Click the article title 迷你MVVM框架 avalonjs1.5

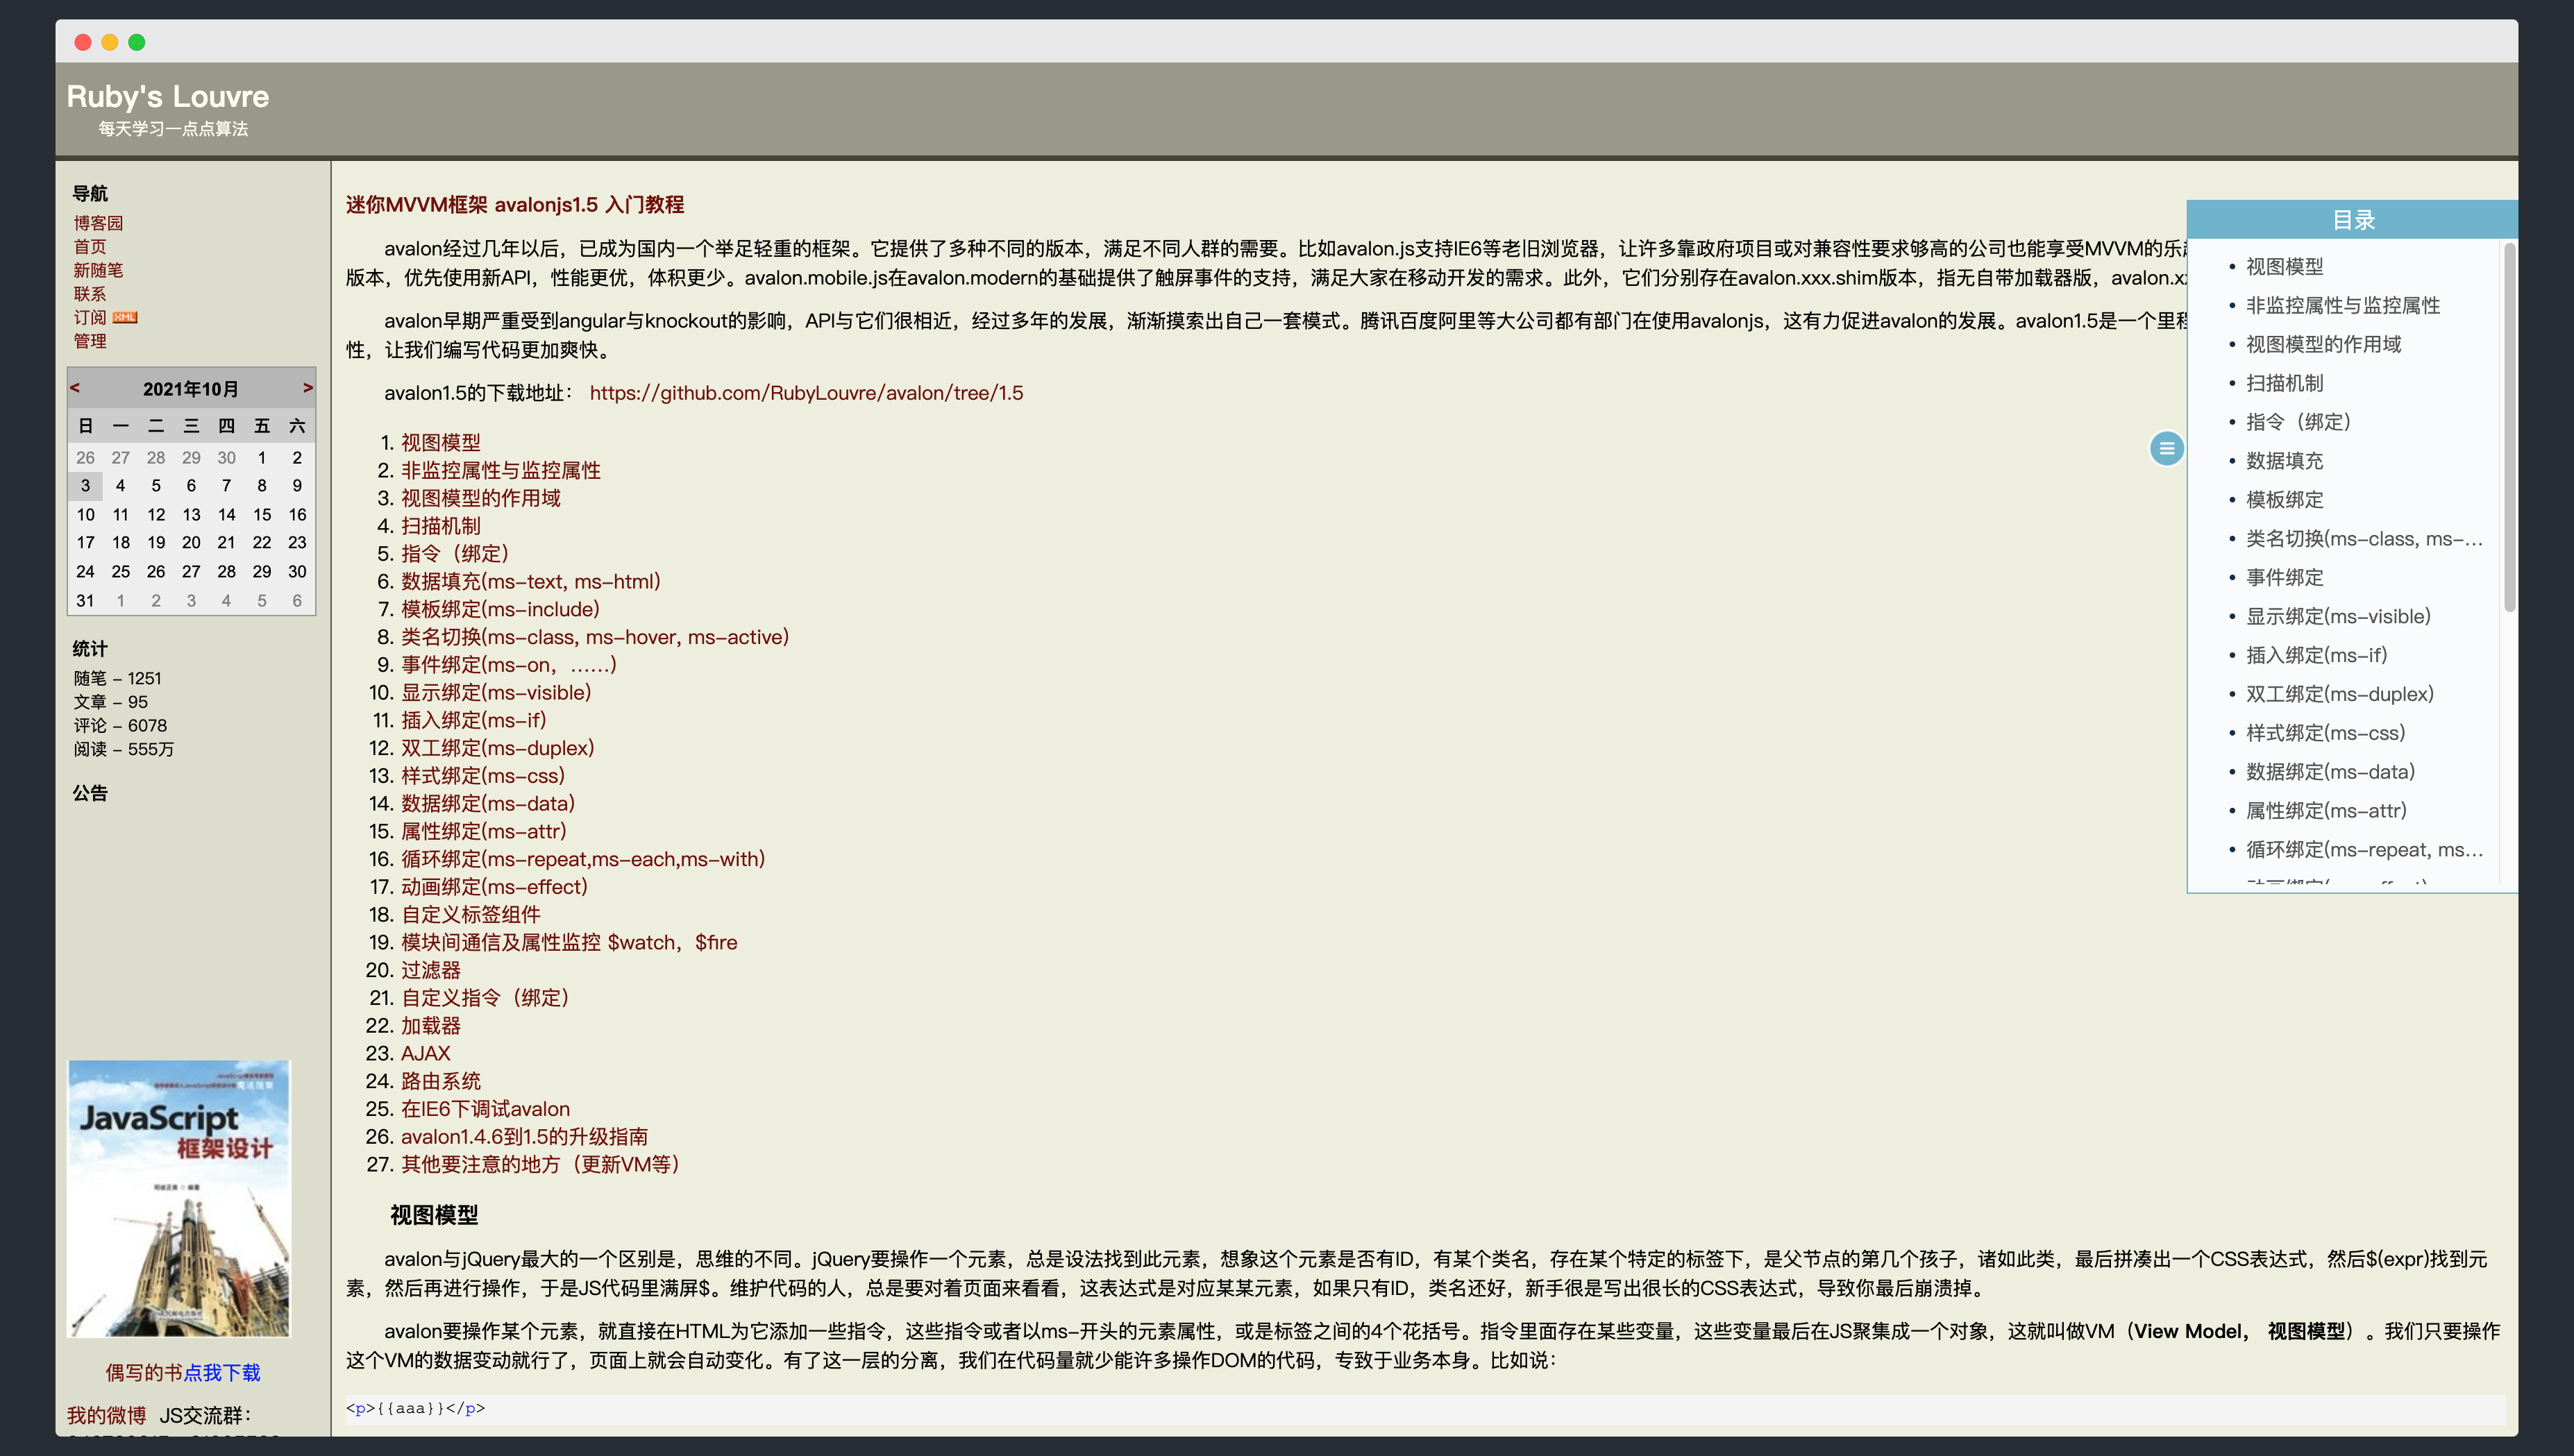[514, 205]
